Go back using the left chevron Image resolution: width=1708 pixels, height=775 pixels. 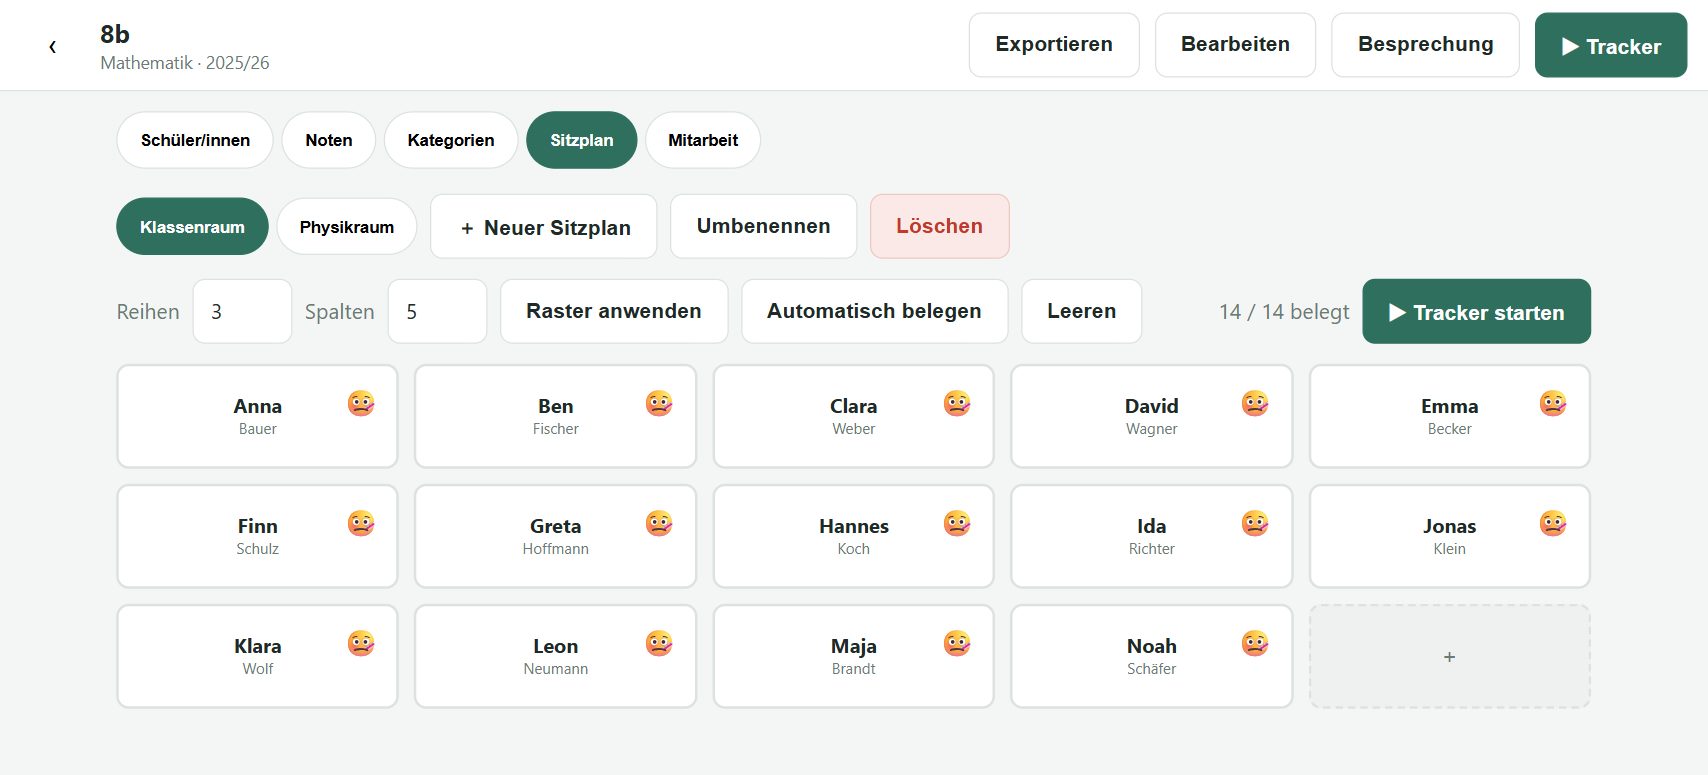[x=52, y=46]
